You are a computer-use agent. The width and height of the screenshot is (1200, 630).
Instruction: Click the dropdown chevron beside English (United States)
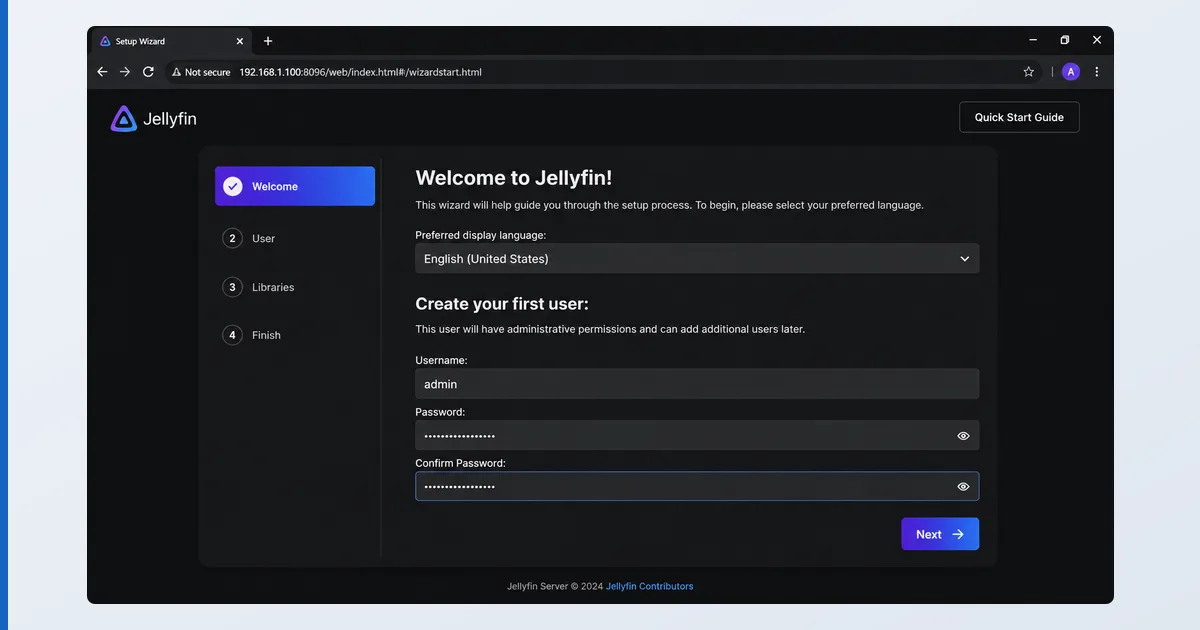(964, 259)
